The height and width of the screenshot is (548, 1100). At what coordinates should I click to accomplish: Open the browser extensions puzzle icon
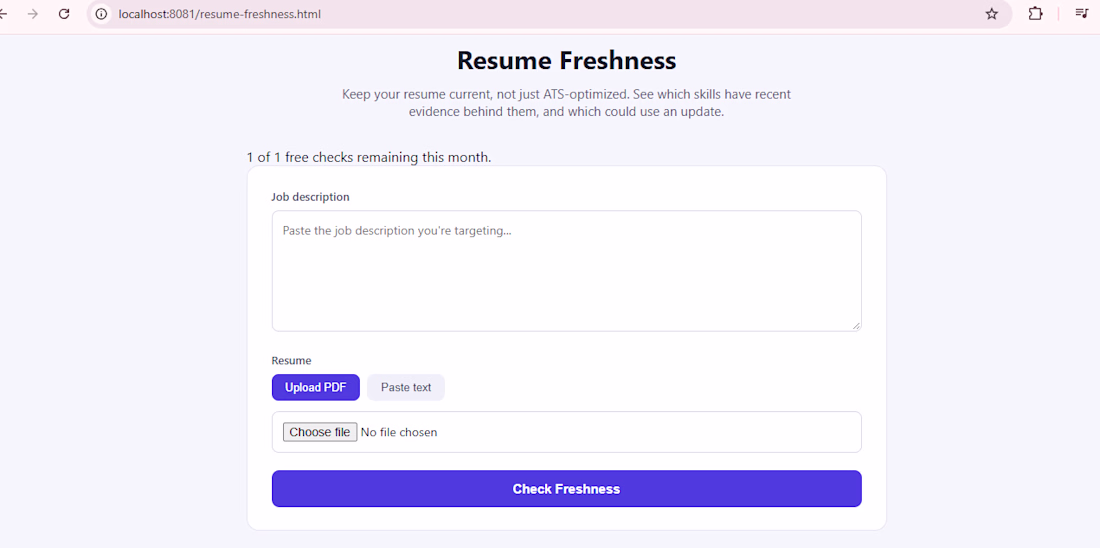click(x=1035, y=13)
